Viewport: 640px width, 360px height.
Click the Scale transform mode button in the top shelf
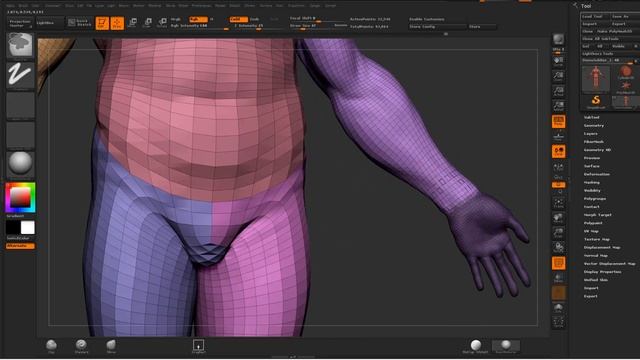coord(147,22)
